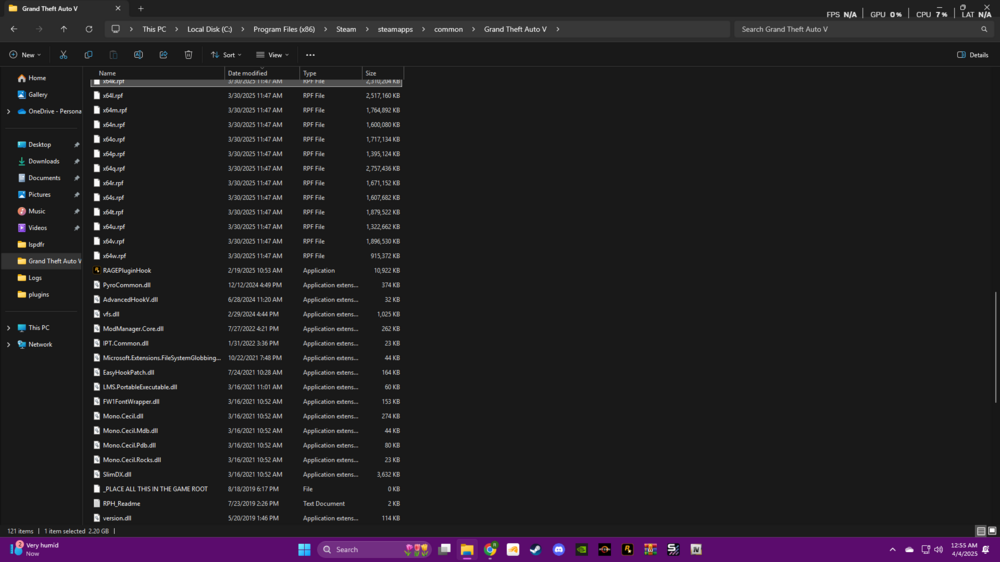Screen dimensions: 1000x562
Task: Open the New dropdown menu
Action: pyautogui.click(x=25, y=55)
